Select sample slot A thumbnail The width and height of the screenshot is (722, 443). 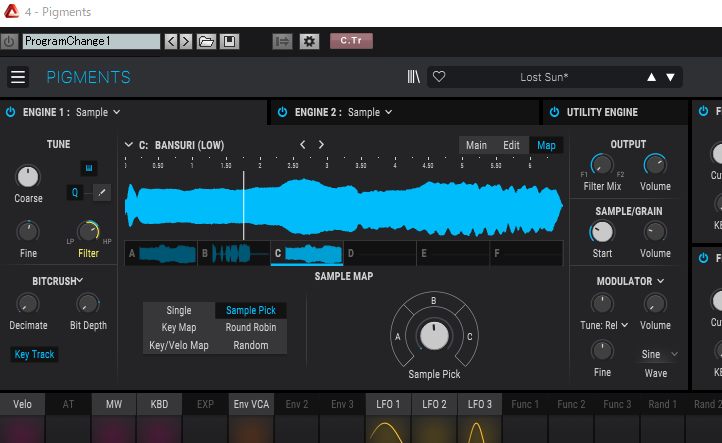click(161, 253)
